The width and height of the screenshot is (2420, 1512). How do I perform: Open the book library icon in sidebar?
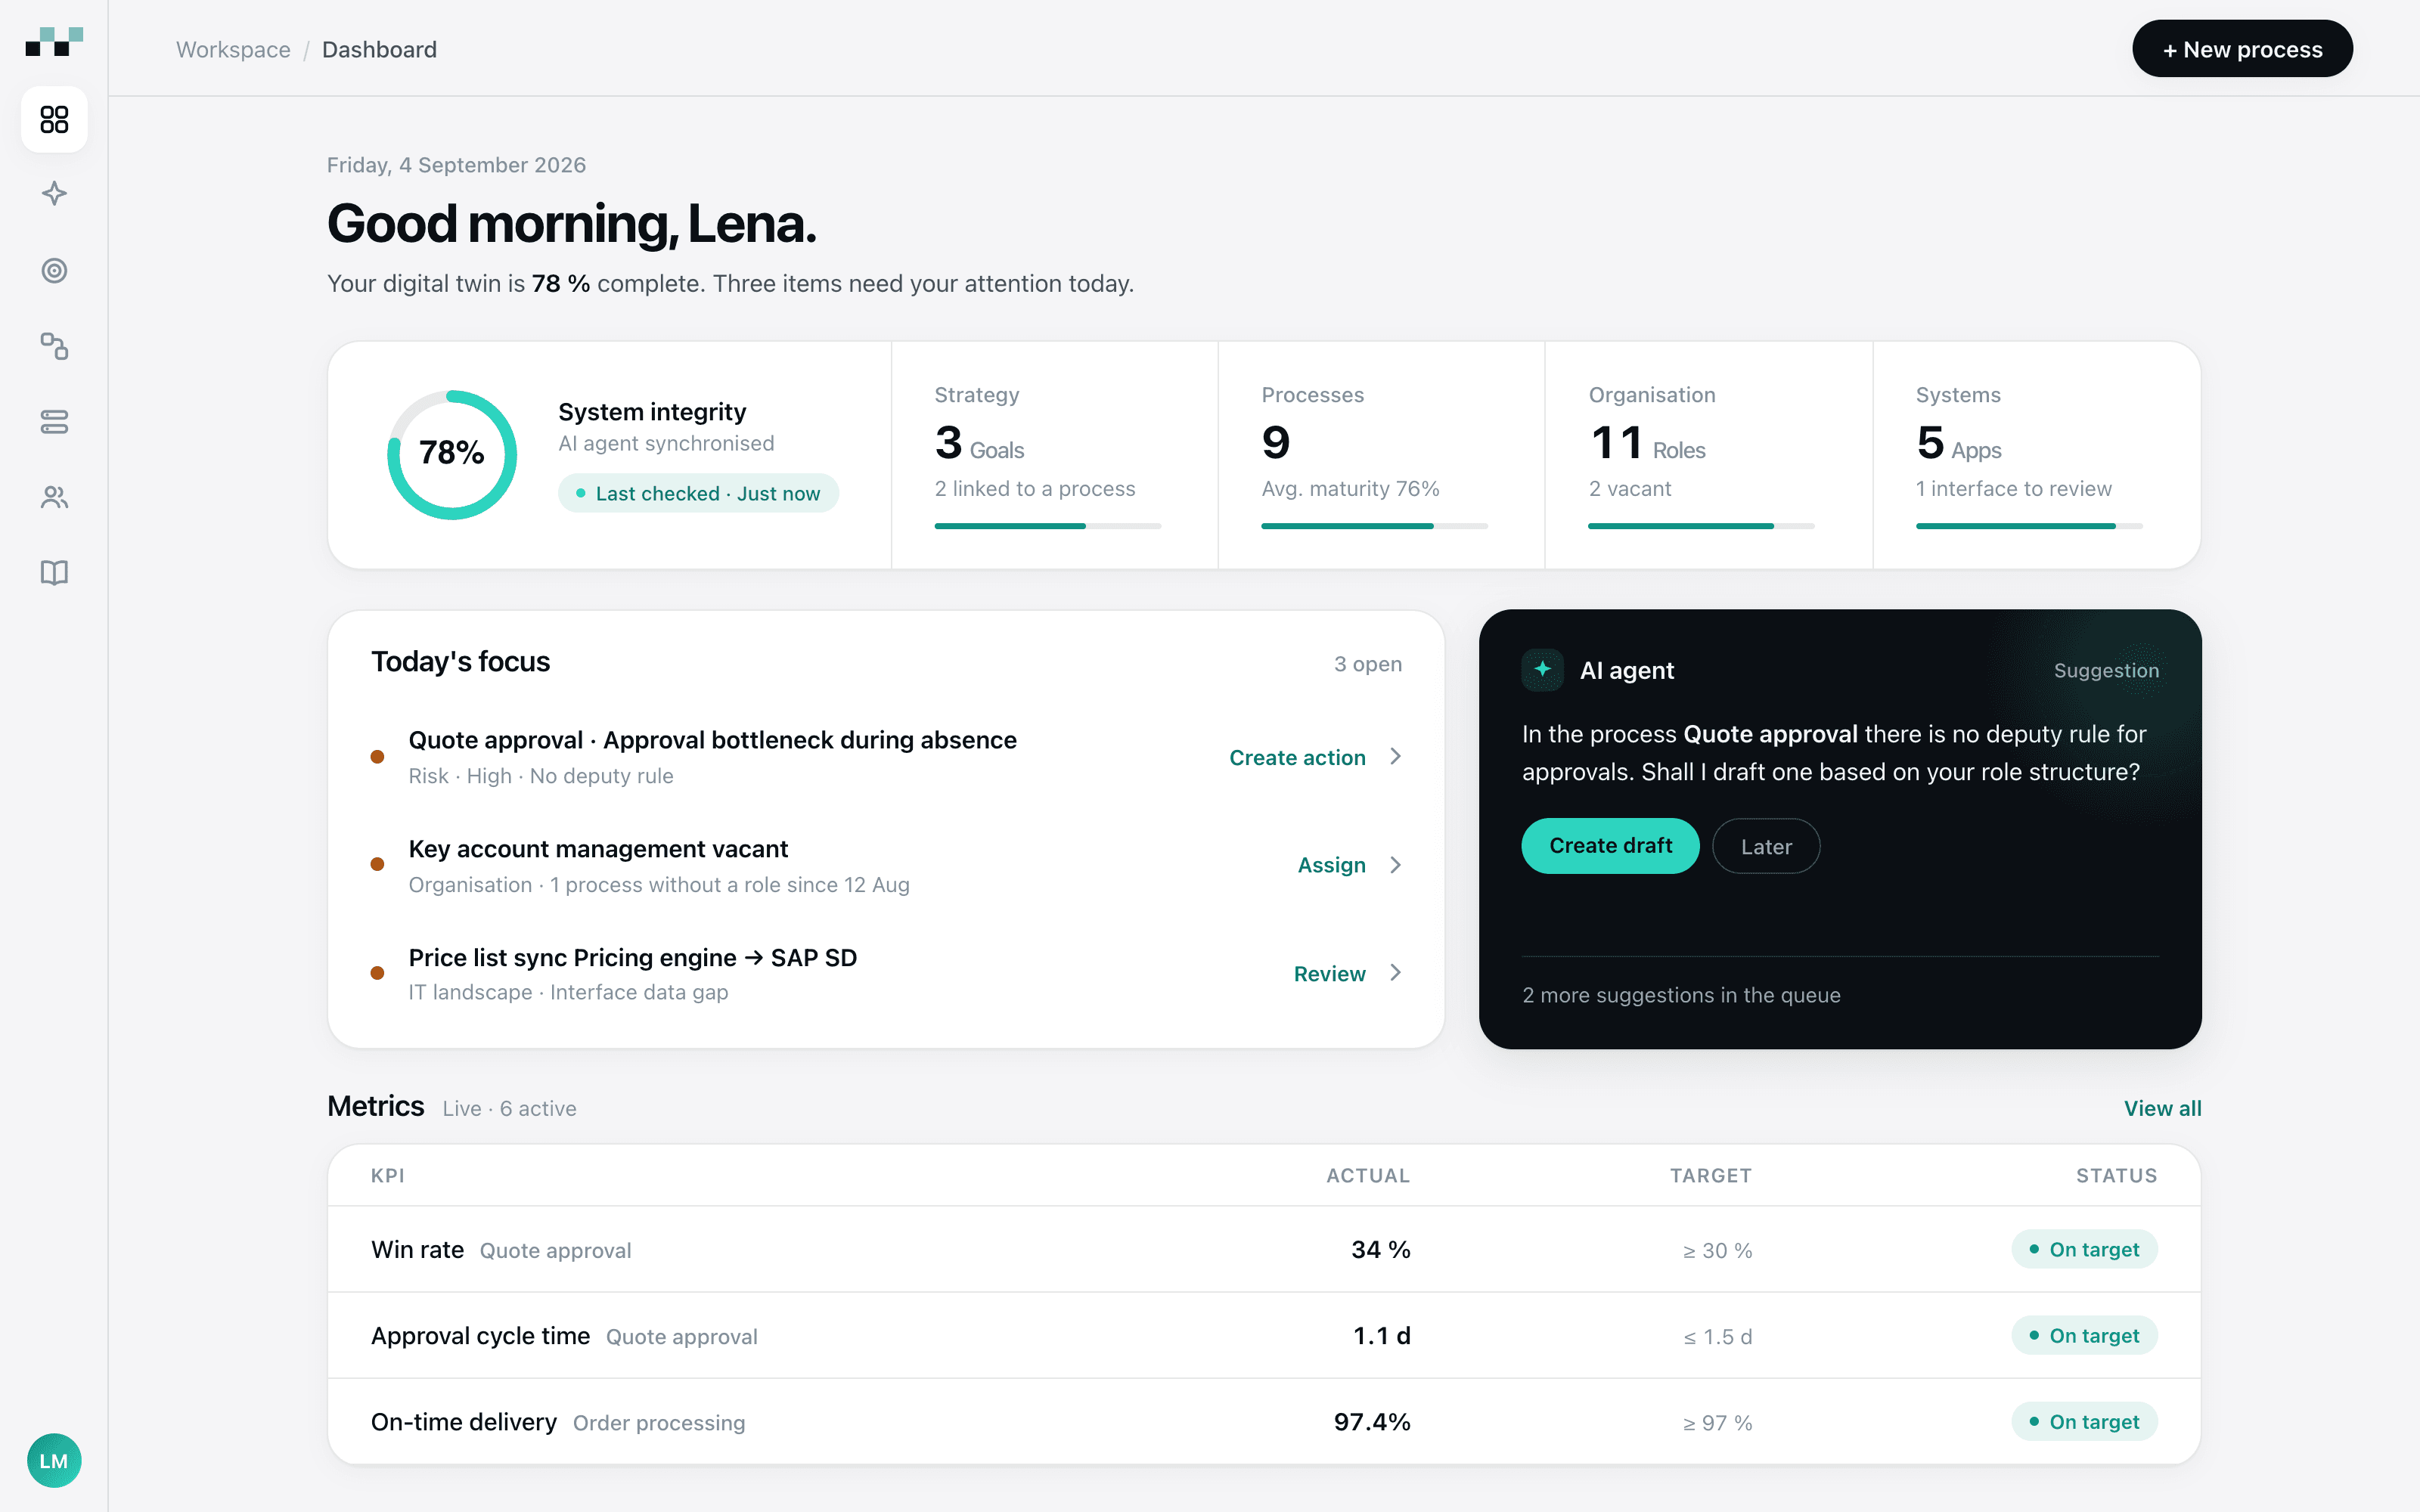coord(54,573)
